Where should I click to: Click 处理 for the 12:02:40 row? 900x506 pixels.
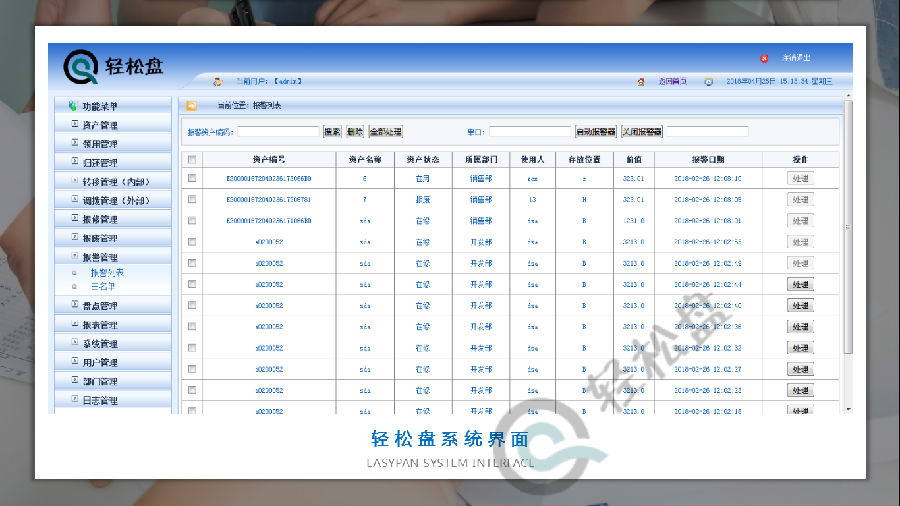coord(800,306)
